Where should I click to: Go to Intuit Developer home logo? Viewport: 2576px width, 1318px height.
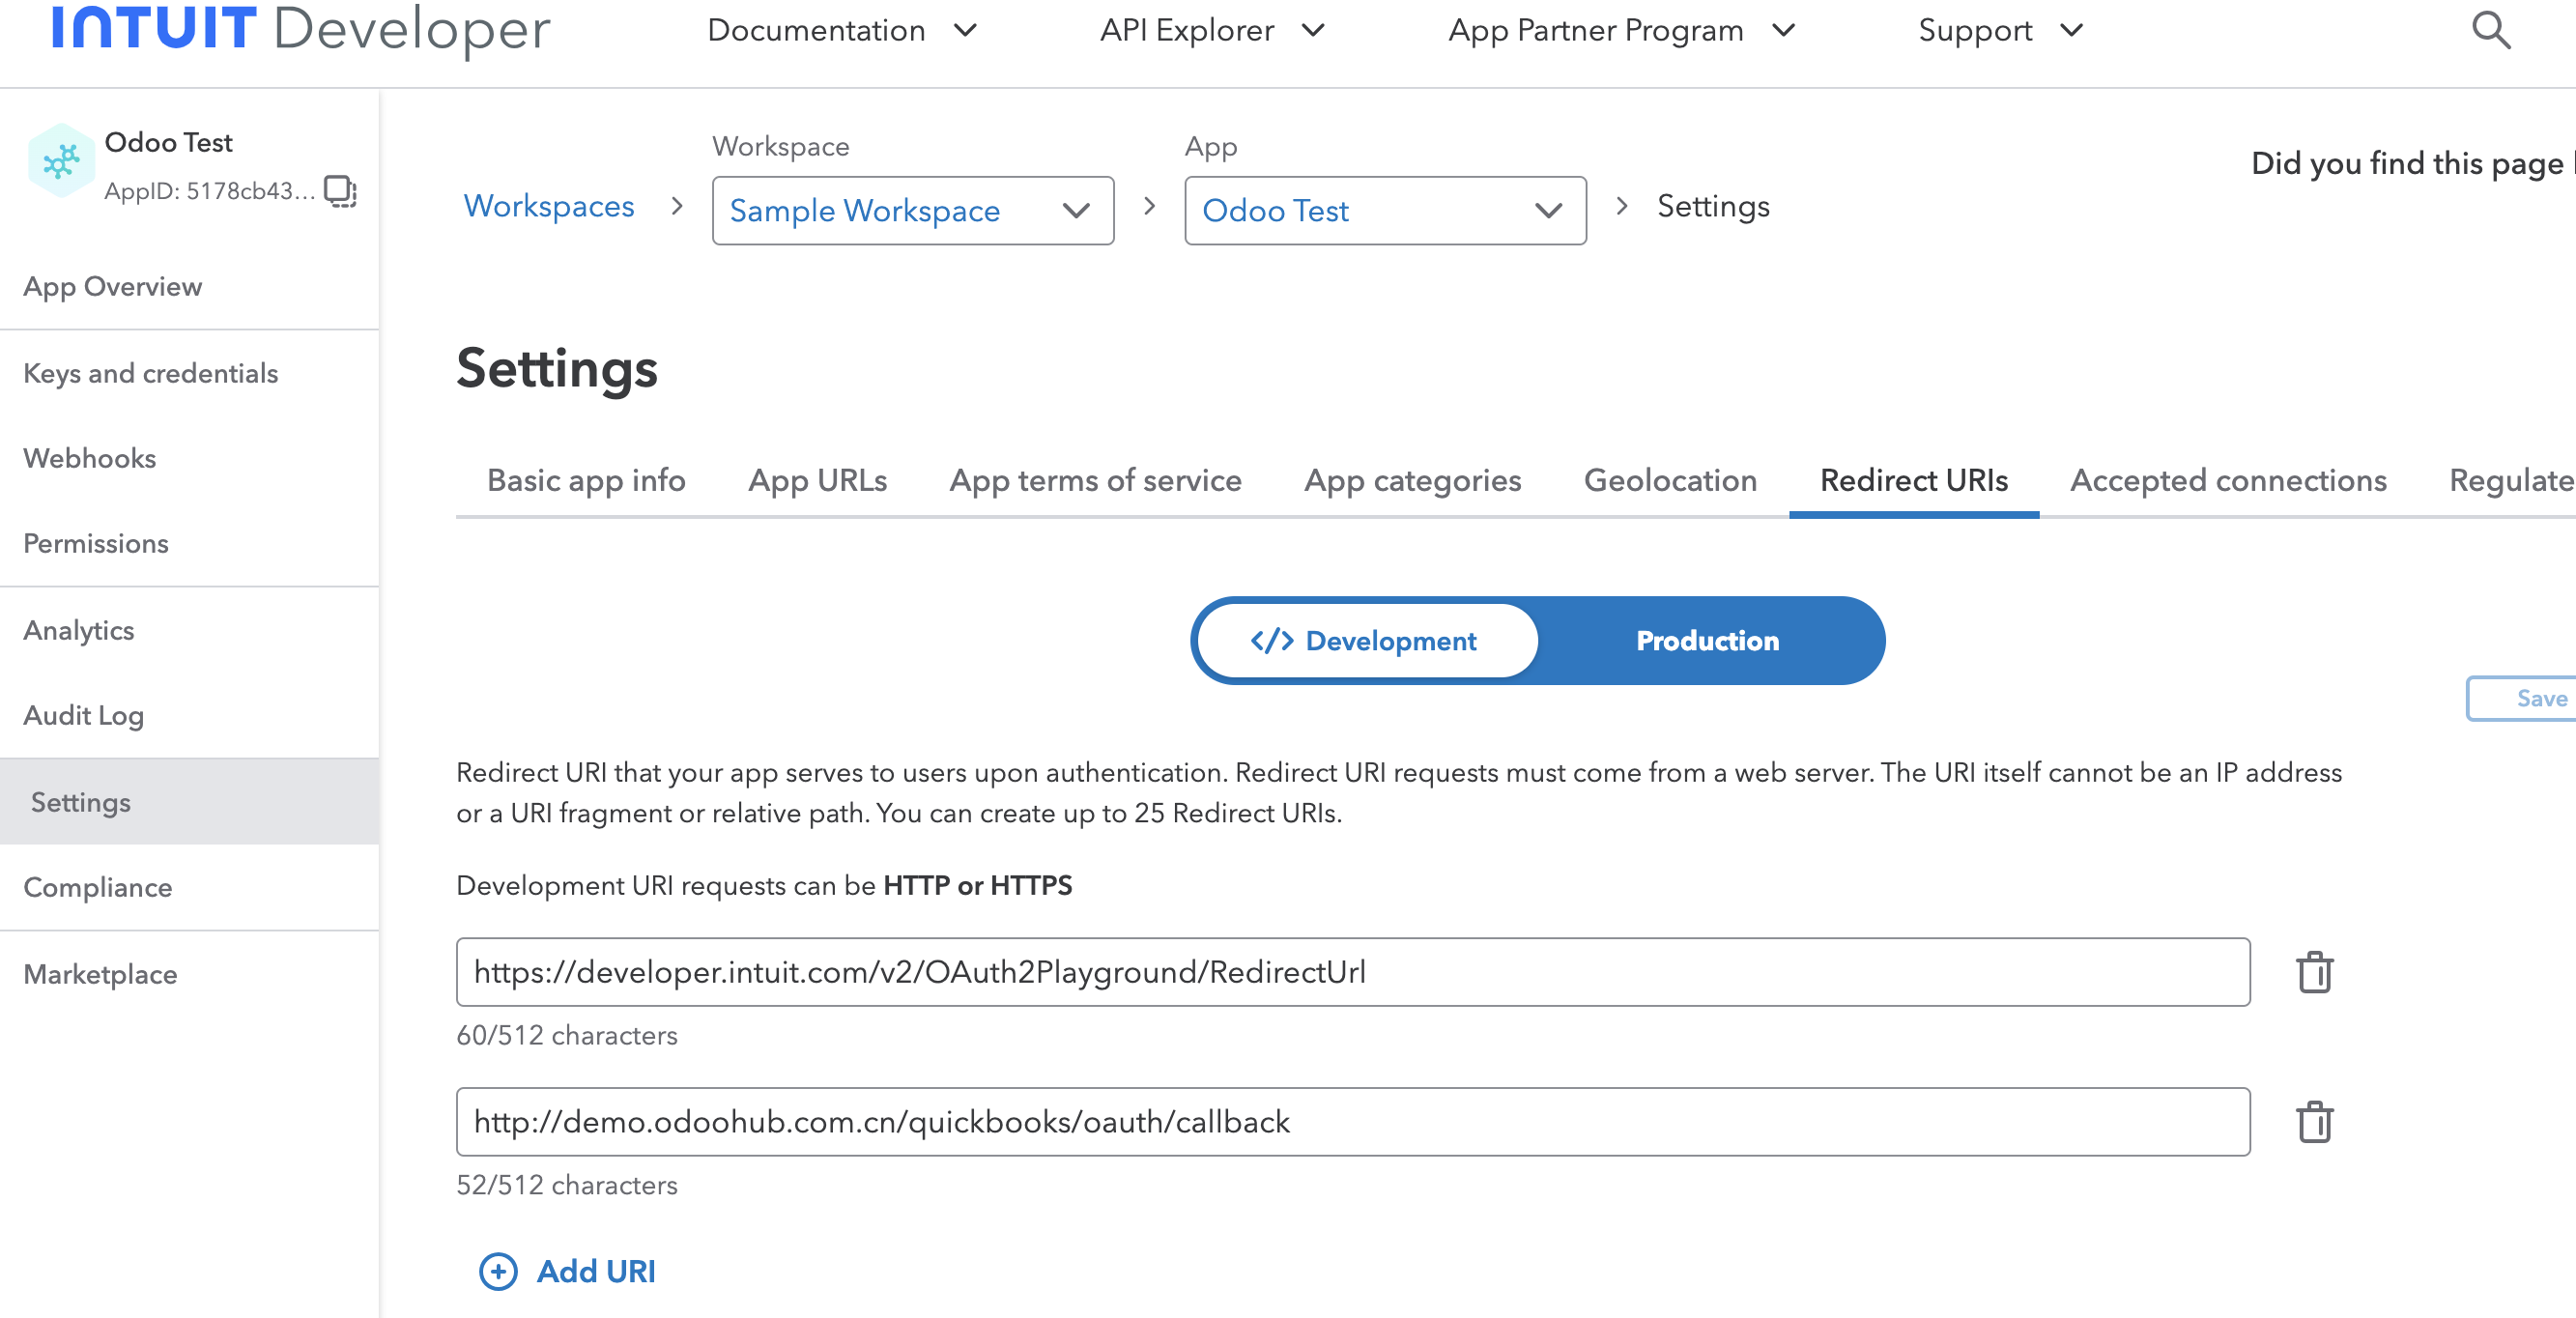pyautogui.click(x=300, y=28)
